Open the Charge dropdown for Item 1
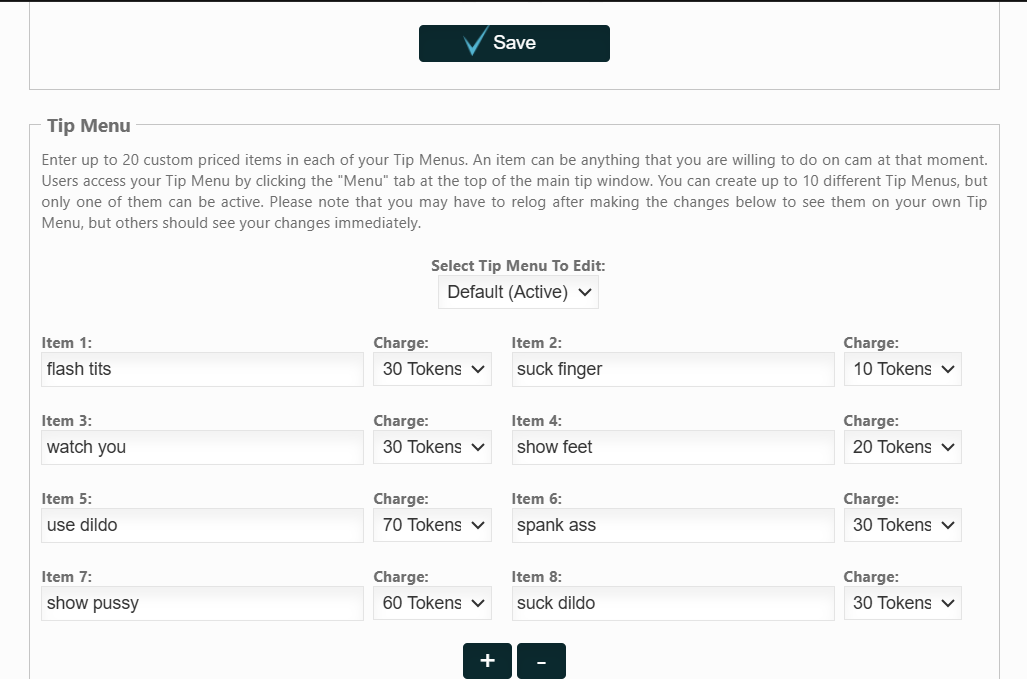 pyautogui.click(x=432, y=369)
